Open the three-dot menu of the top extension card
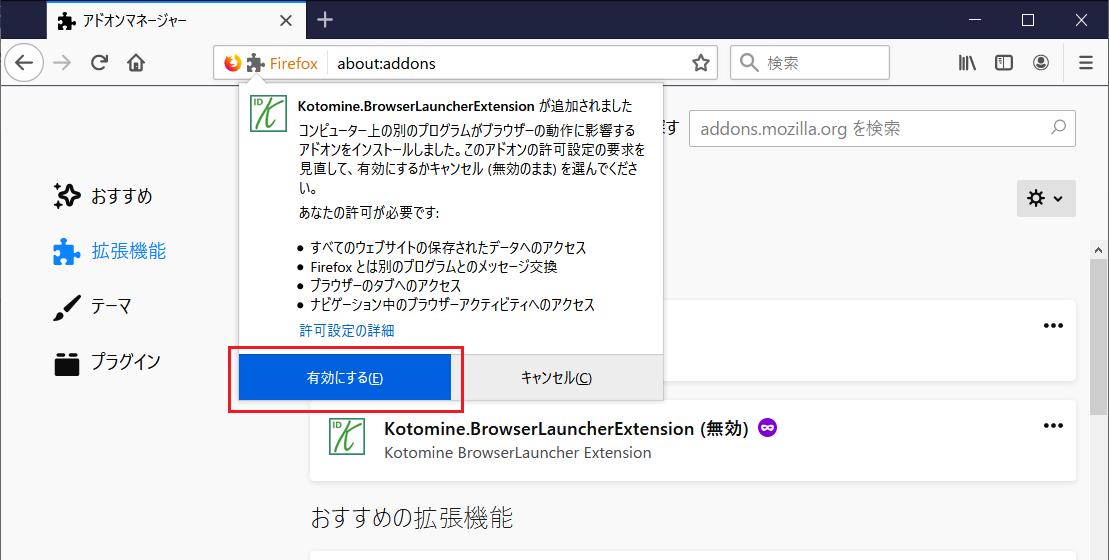This screenshot has width=1109, height=560. [x=1053, y=325]
